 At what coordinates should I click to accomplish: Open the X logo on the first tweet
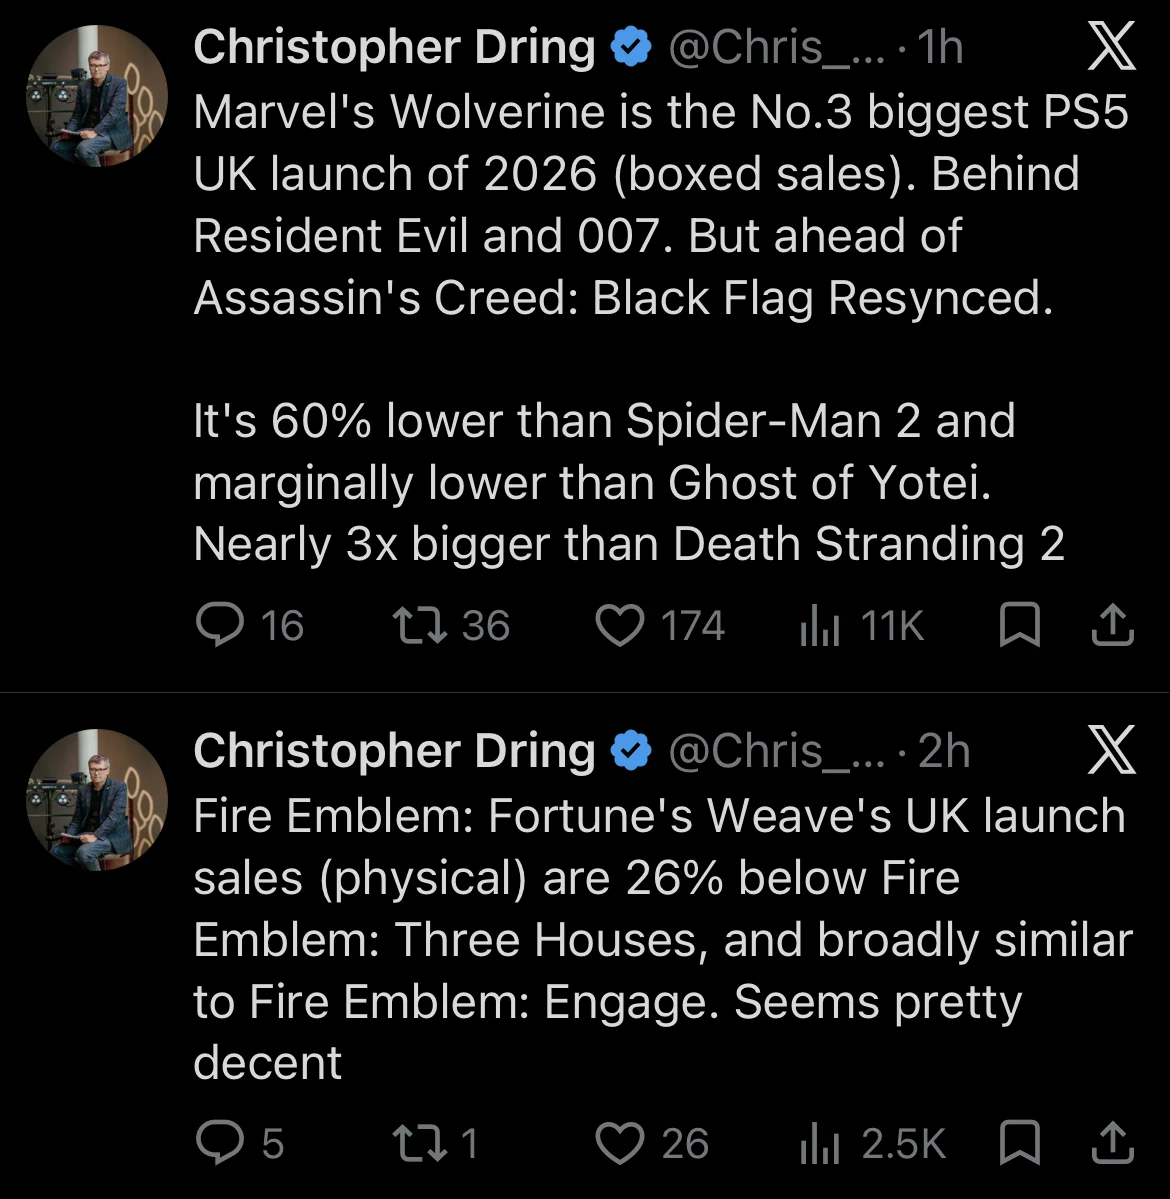pos(1111,47)
